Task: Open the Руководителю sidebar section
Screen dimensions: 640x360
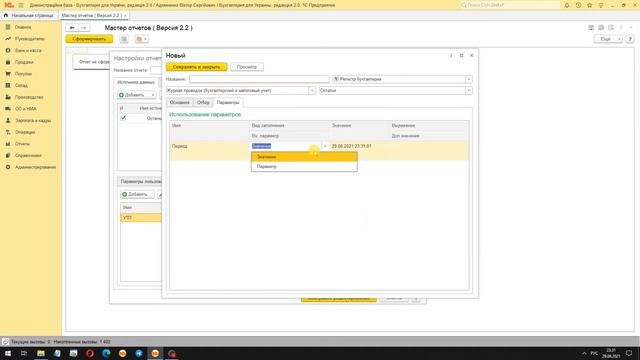Action: click(x=29, y=39)
